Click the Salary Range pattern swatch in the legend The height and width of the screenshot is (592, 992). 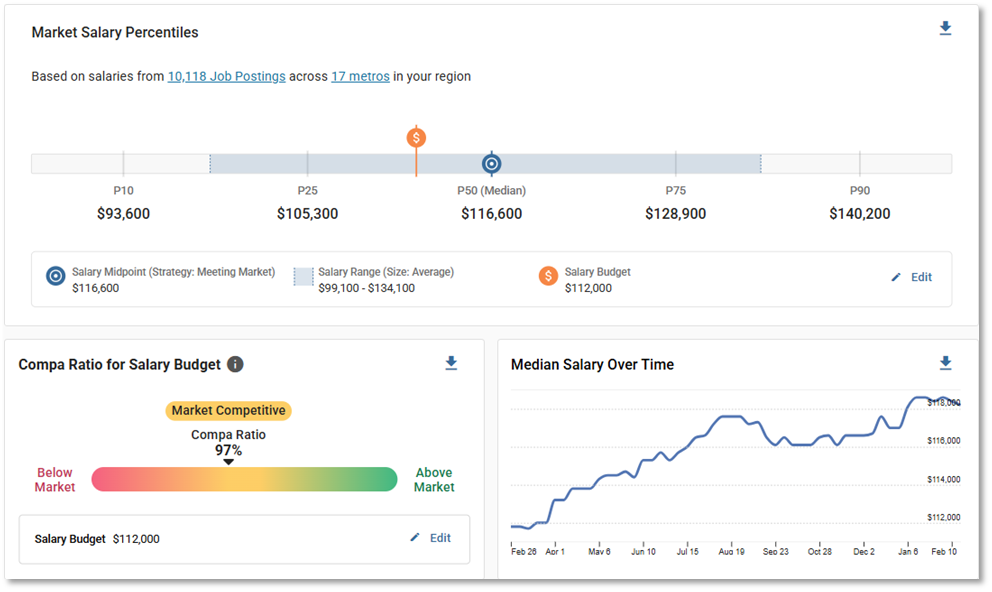click(303, 276)
